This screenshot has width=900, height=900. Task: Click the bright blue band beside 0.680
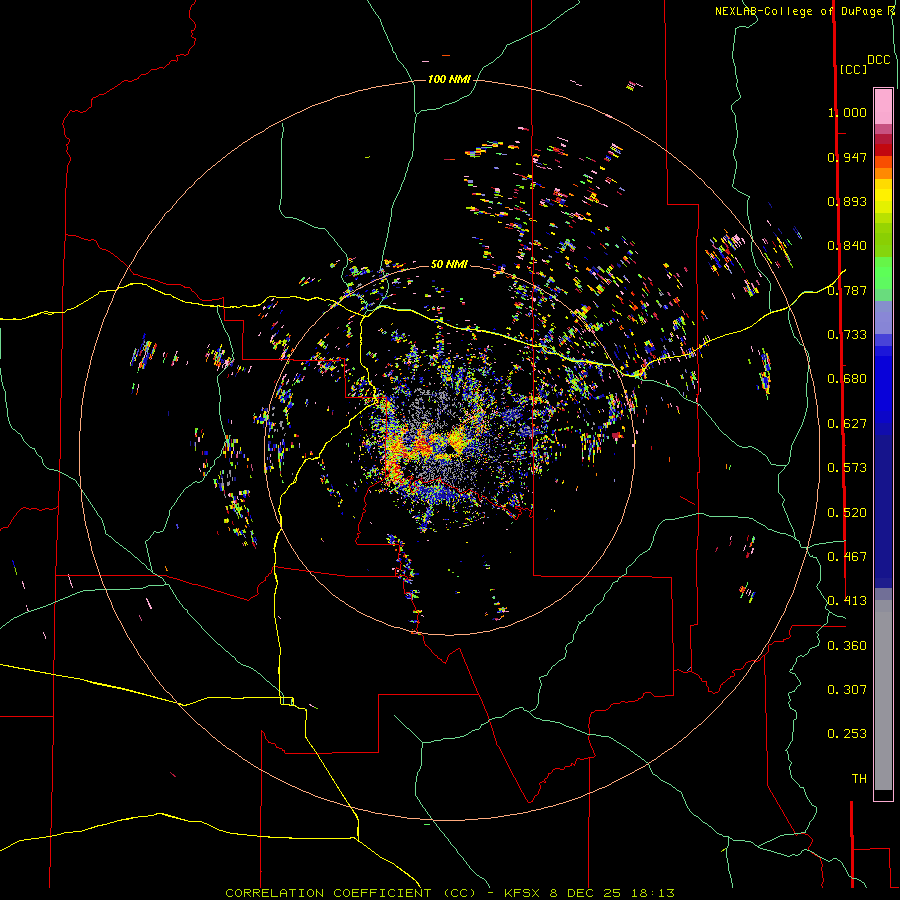[883, 385]
